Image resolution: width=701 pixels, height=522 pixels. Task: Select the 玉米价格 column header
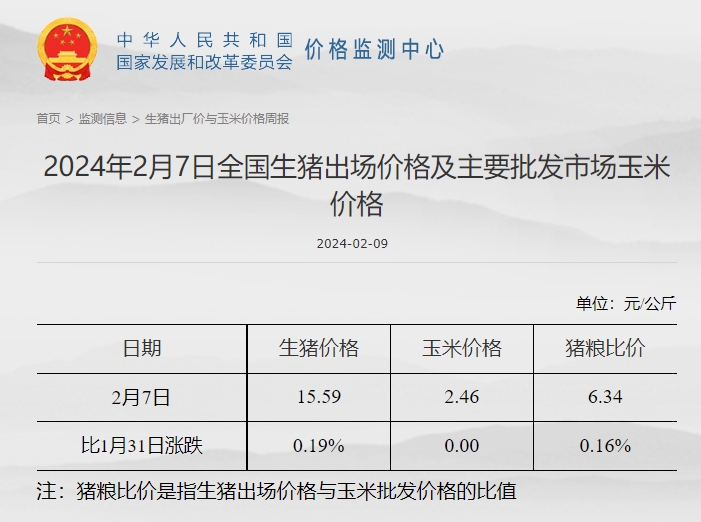click(x=462, y=348)
